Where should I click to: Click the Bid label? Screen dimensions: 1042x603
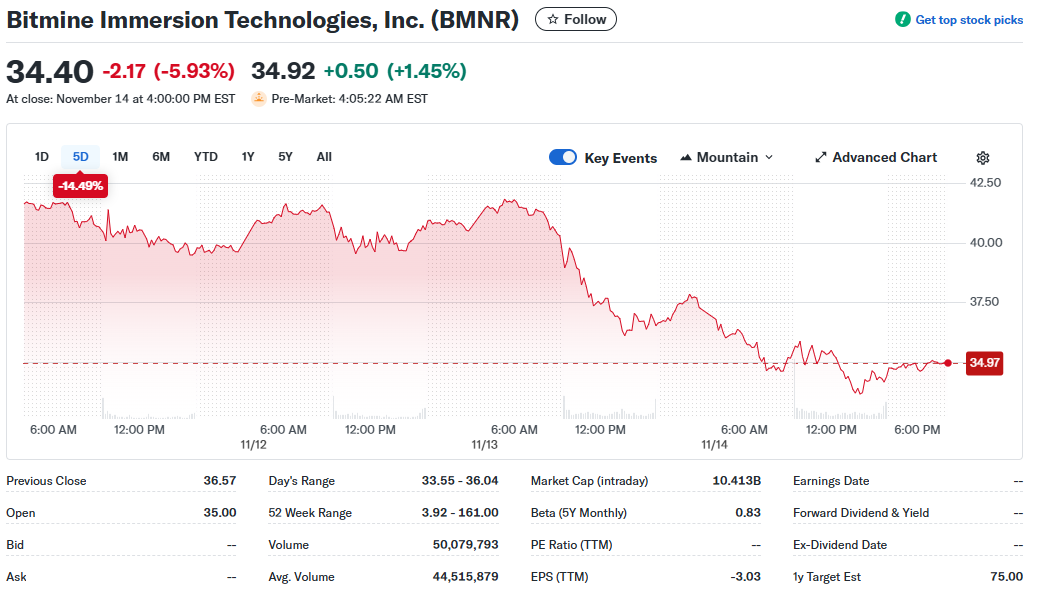coord(15,544)
